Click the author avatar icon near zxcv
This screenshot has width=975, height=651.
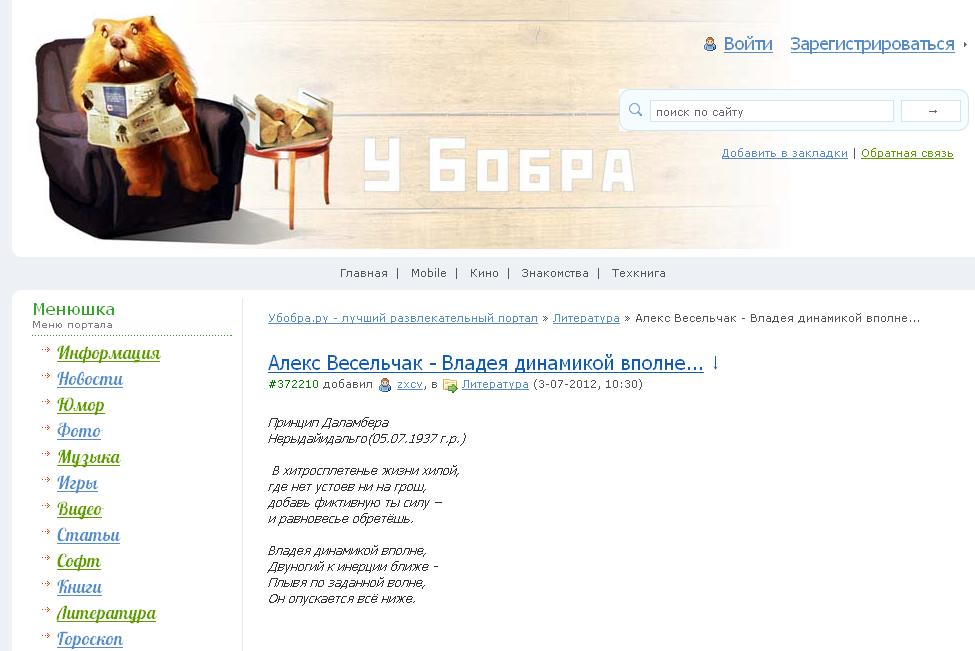(x=385, y=385)
